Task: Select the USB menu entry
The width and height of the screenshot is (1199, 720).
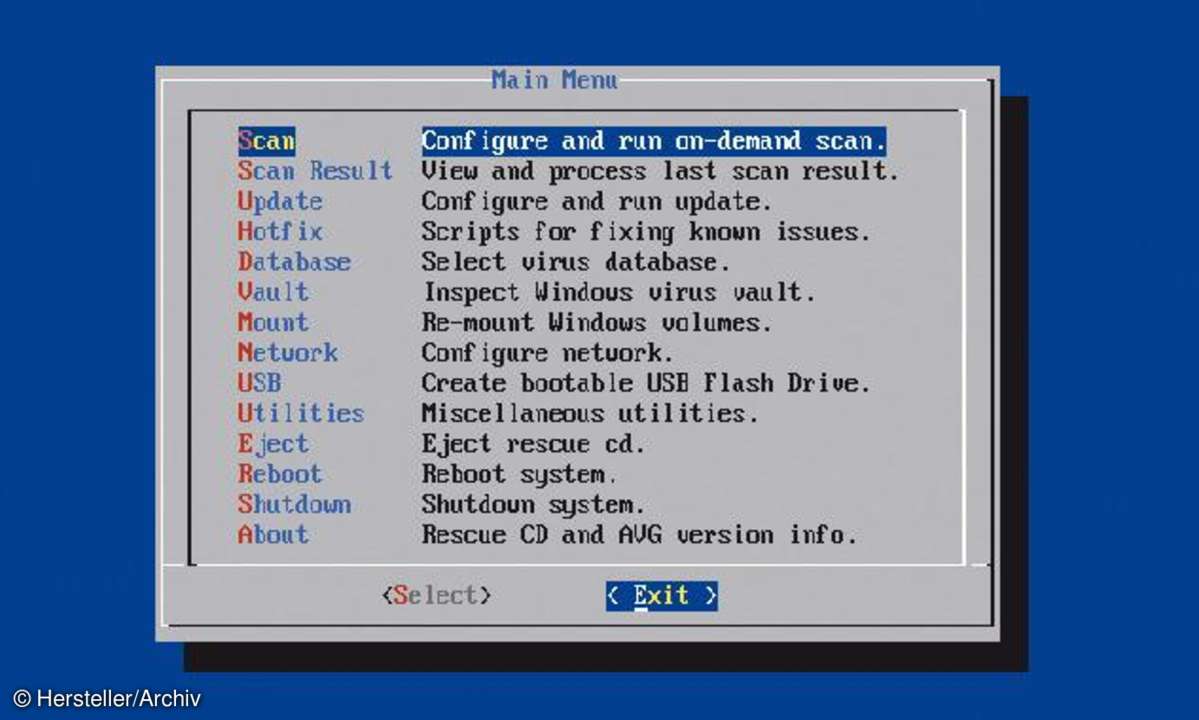Action: (259, 383)
